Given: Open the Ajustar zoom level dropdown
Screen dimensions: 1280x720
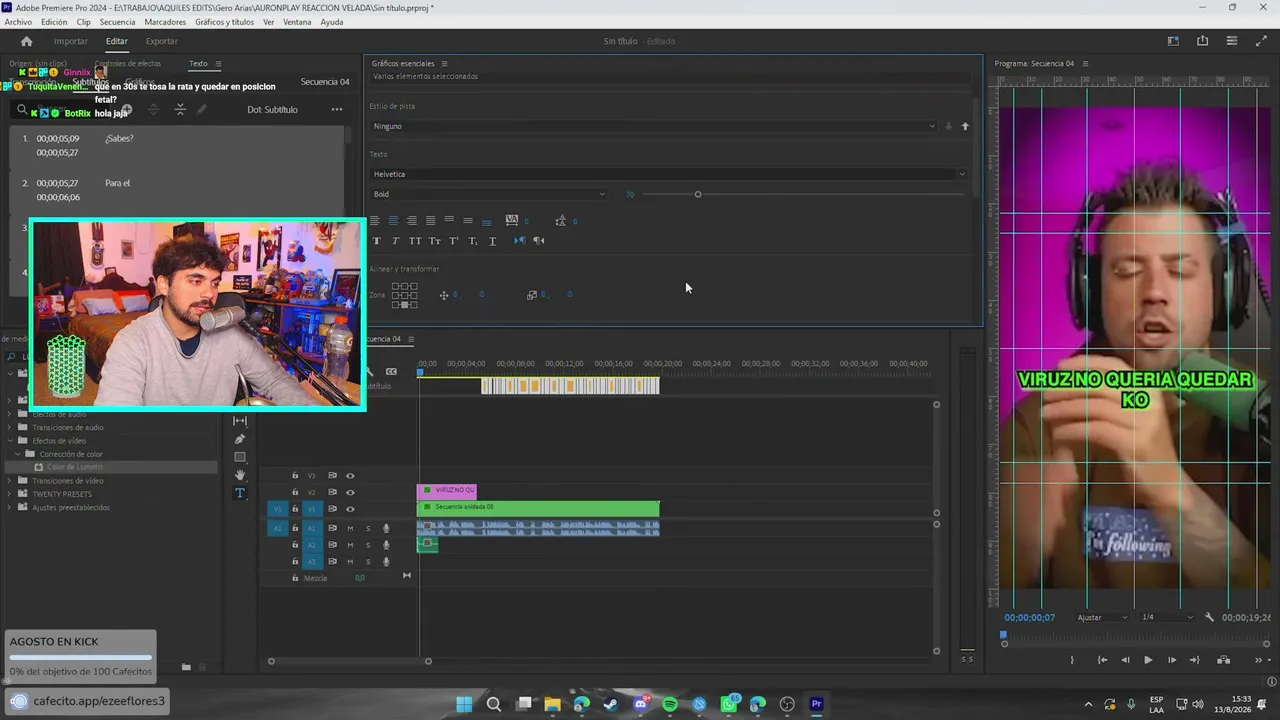Looking at the screenshot, I should click(x=1102, y=617).
